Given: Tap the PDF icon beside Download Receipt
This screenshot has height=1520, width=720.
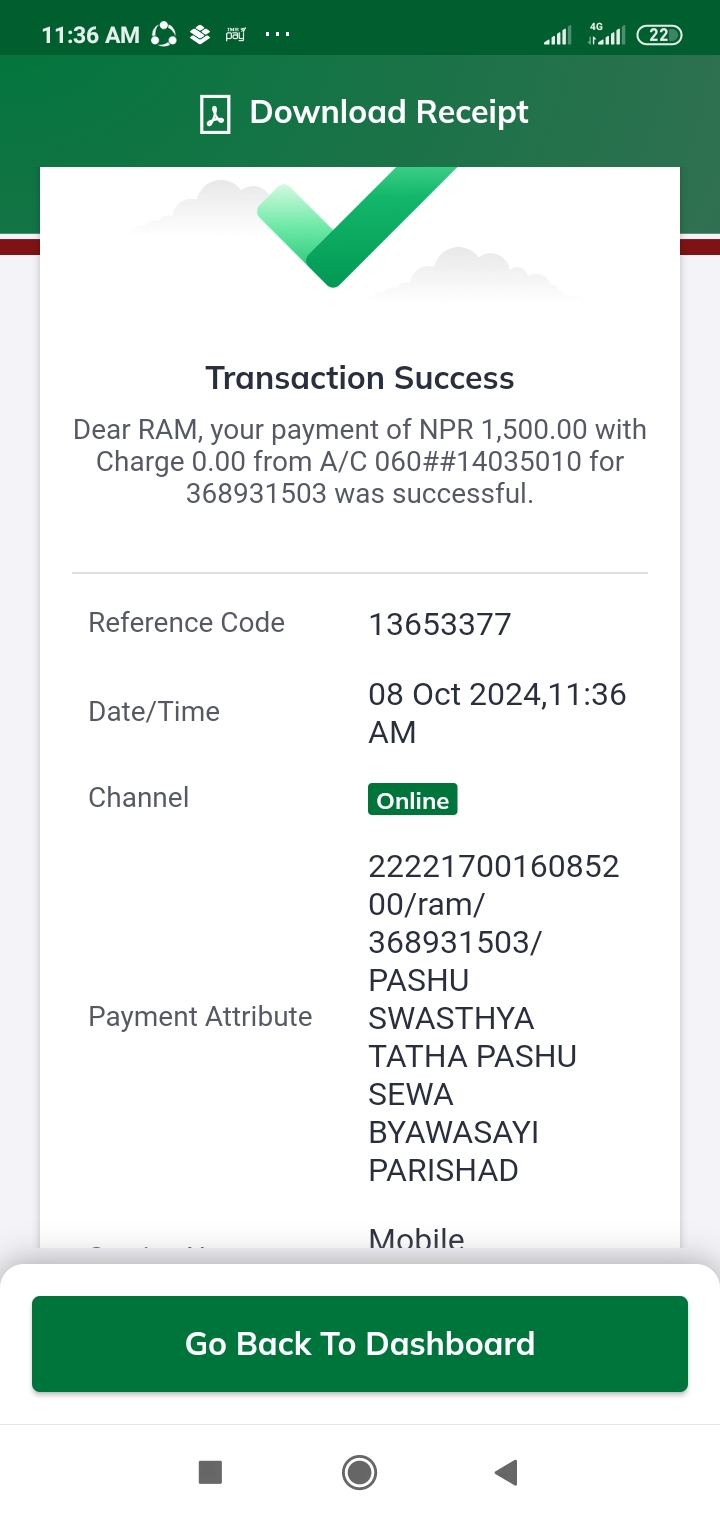Looking at the screenshot, I should (x=215, y=114).
